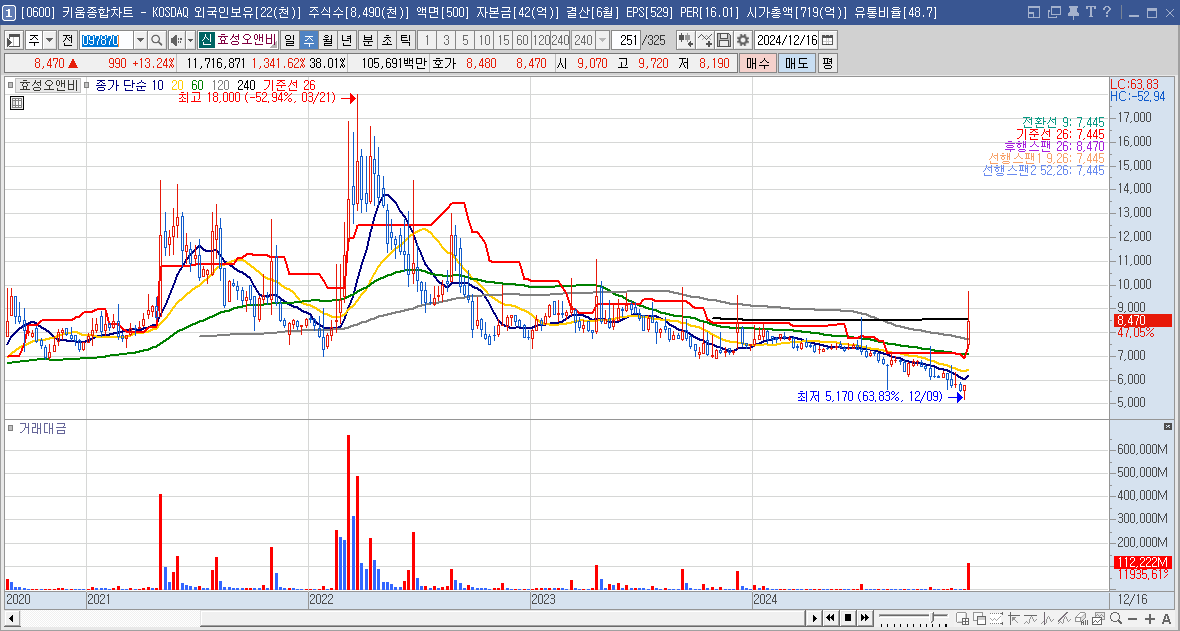The image size is (1180, 631).
Task: Select interval preset 10
Action: pos(484,40)
